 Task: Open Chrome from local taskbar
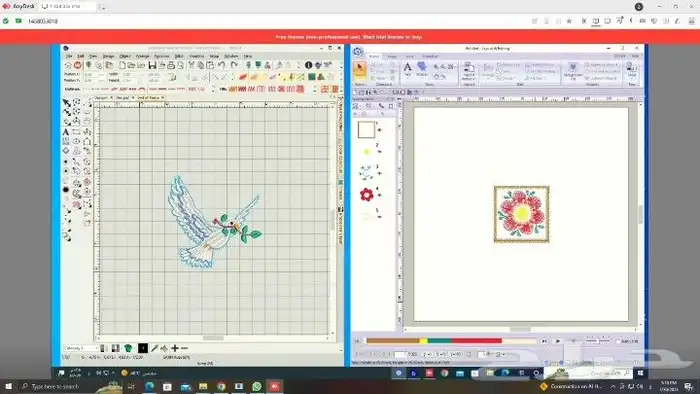(x=221, y=386)
